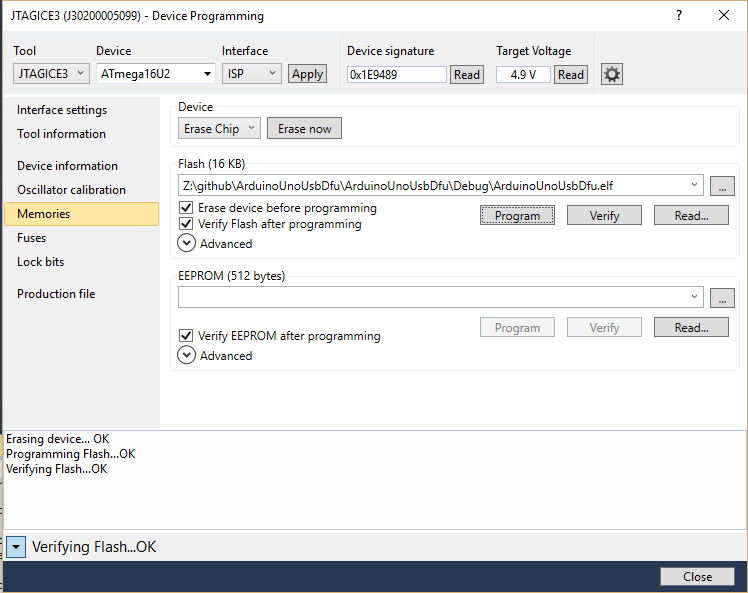Expand Flash Advanced options
Image resolution: width=748 pixels, height=593 pixels.
pos(187,243)
